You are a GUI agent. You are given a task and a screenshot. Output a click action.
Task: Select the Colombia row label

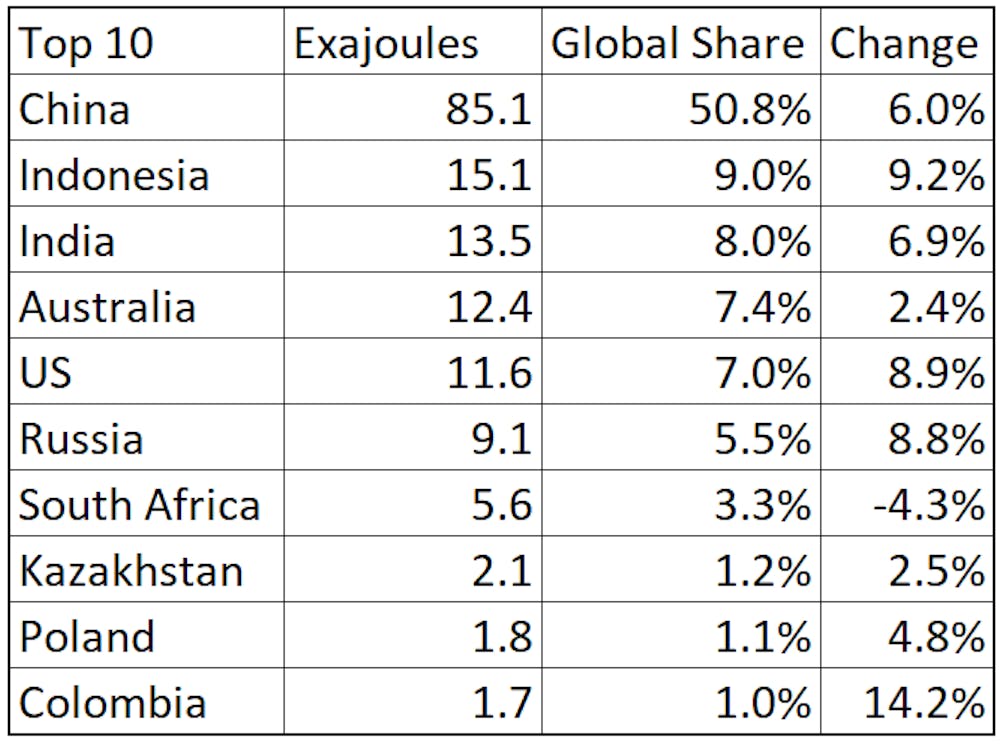click(147, 701)
